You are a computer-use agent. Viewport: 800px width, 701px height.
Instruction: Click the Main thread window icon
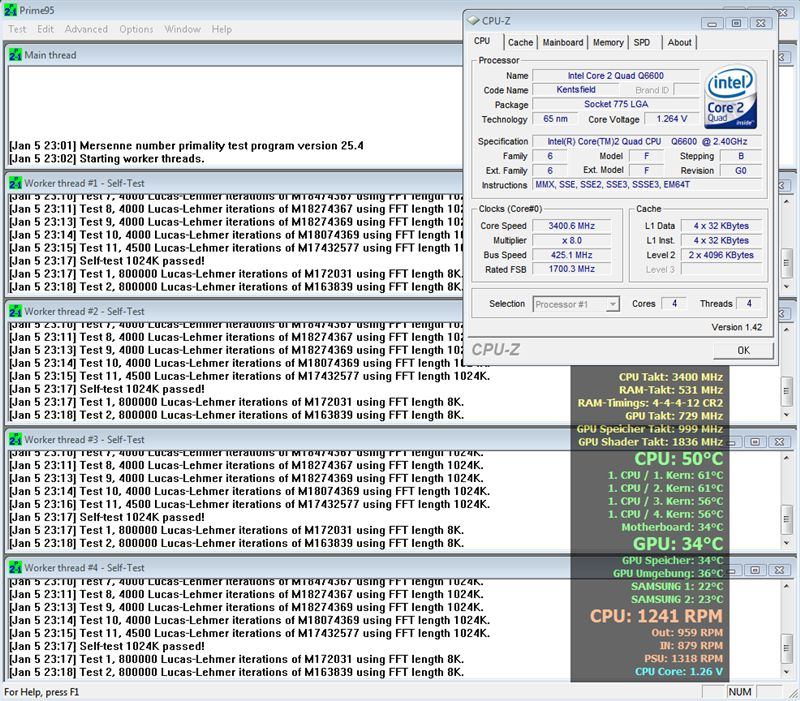click(15, 55)
